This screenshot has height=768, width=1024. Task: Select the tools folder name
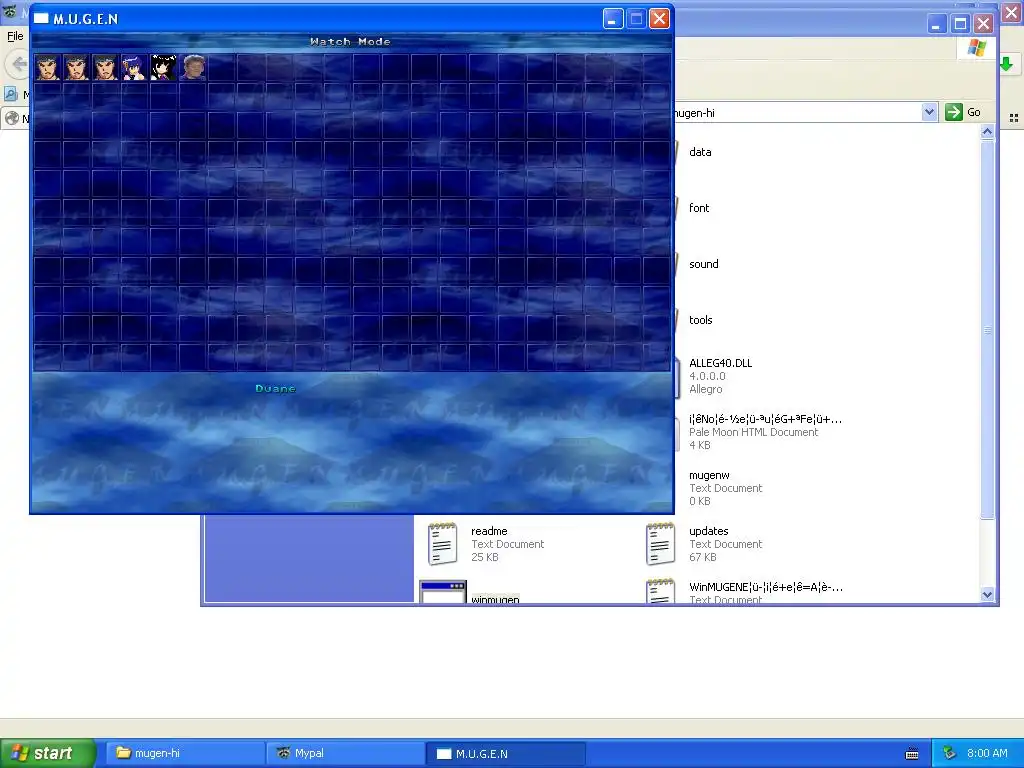(x=700, y=321)
